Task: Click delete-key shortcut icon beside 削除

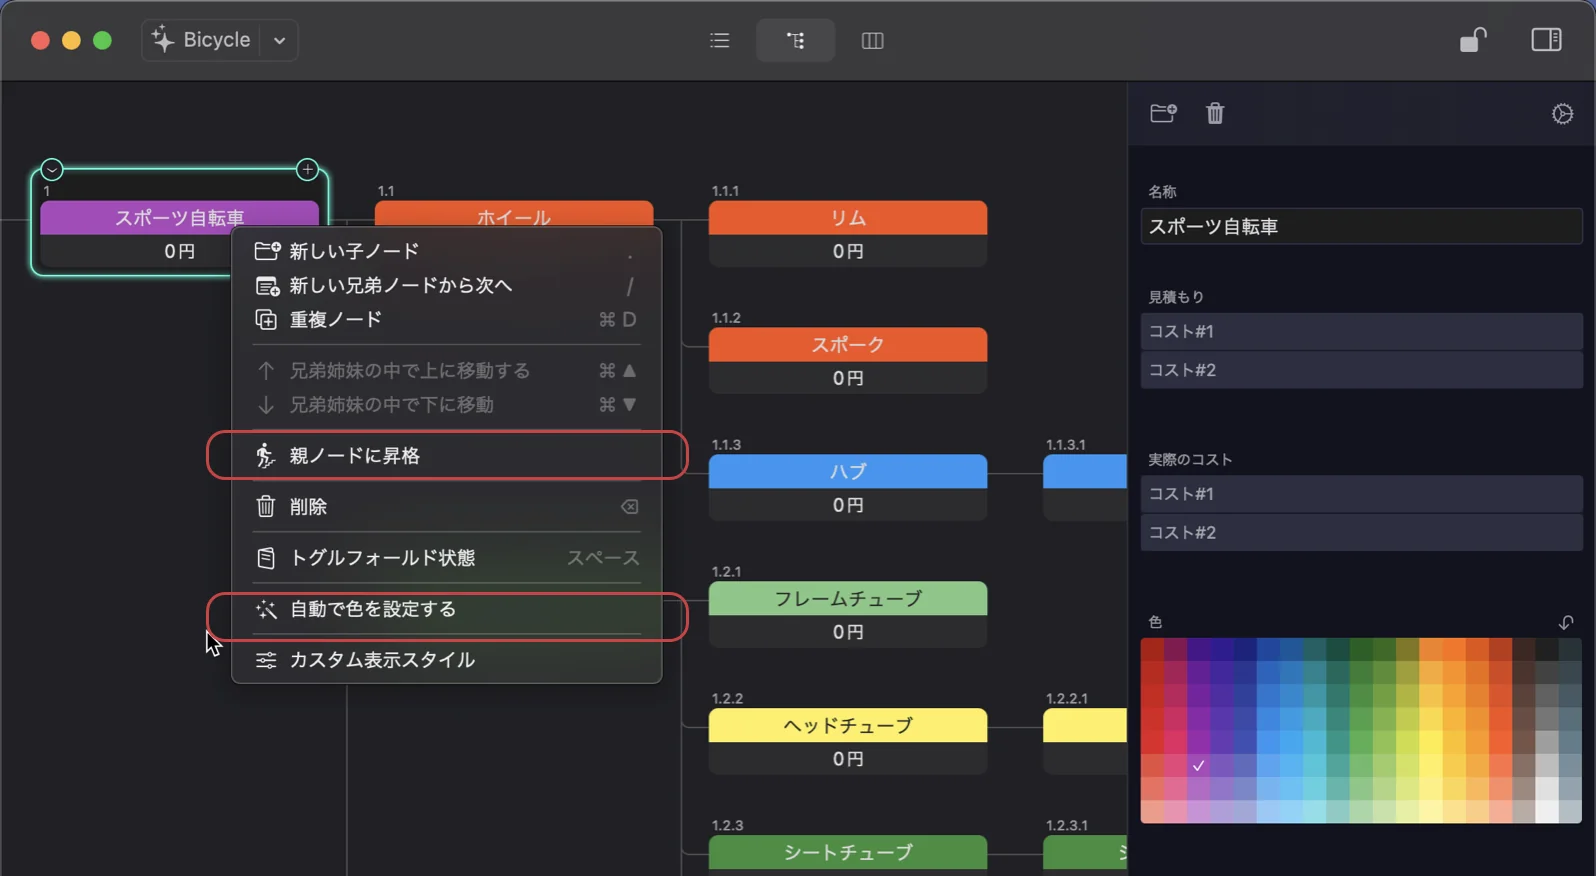Action: pos(629,507)
